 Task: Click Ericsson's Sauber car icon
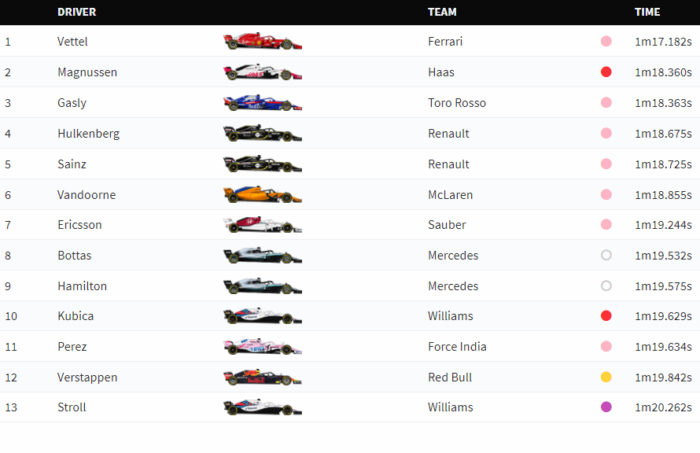click(x=262, y=225)
